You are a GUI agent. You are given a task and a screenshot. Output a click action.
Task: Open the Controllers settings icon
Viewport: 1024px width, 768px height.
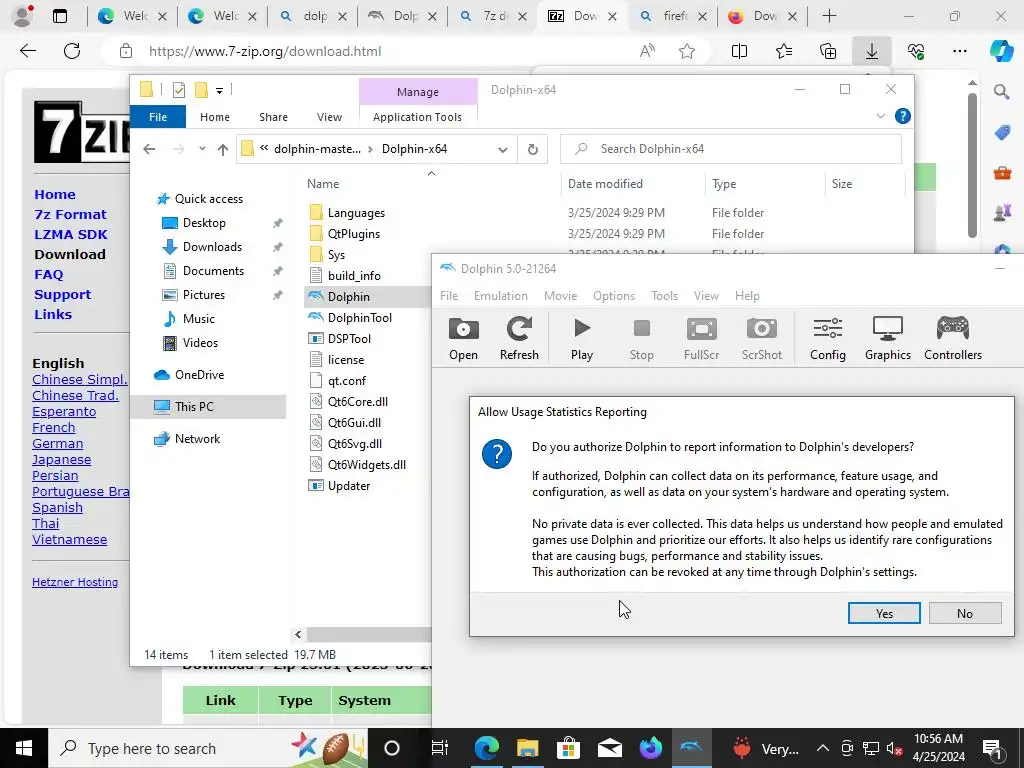pos(953,338)
